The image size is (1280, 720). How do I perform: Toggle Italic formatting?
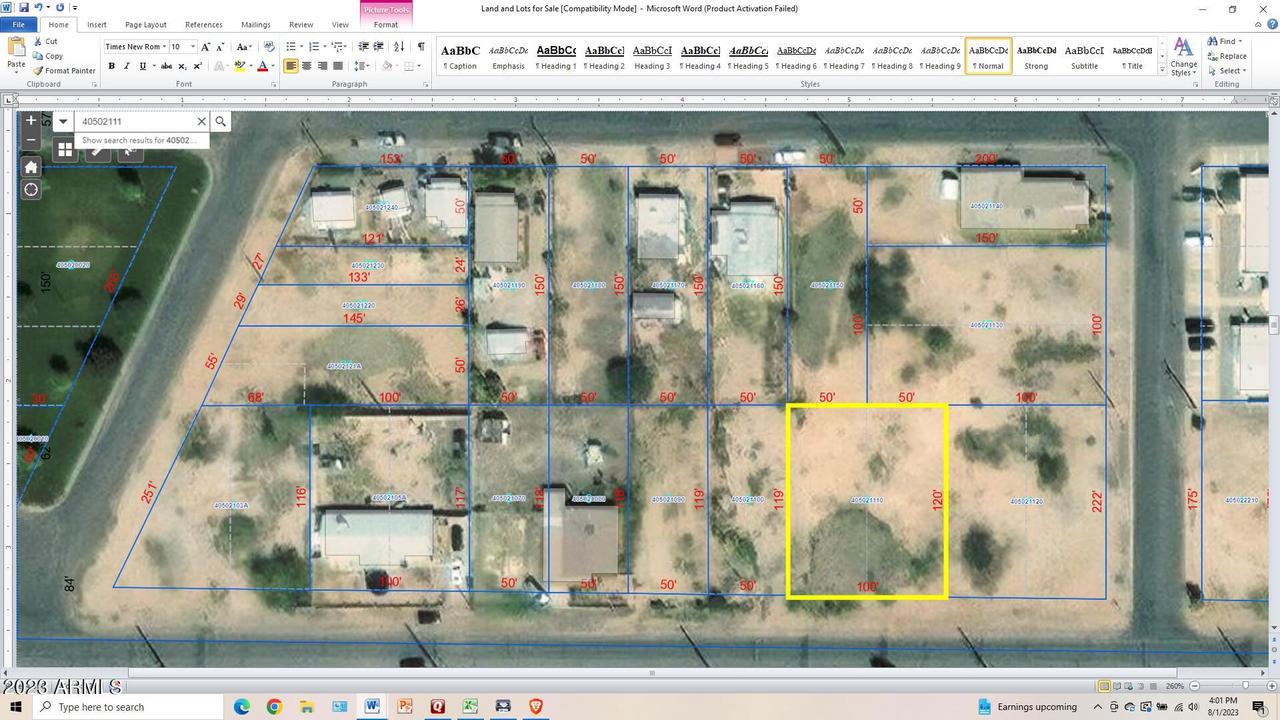coord(127,66)
